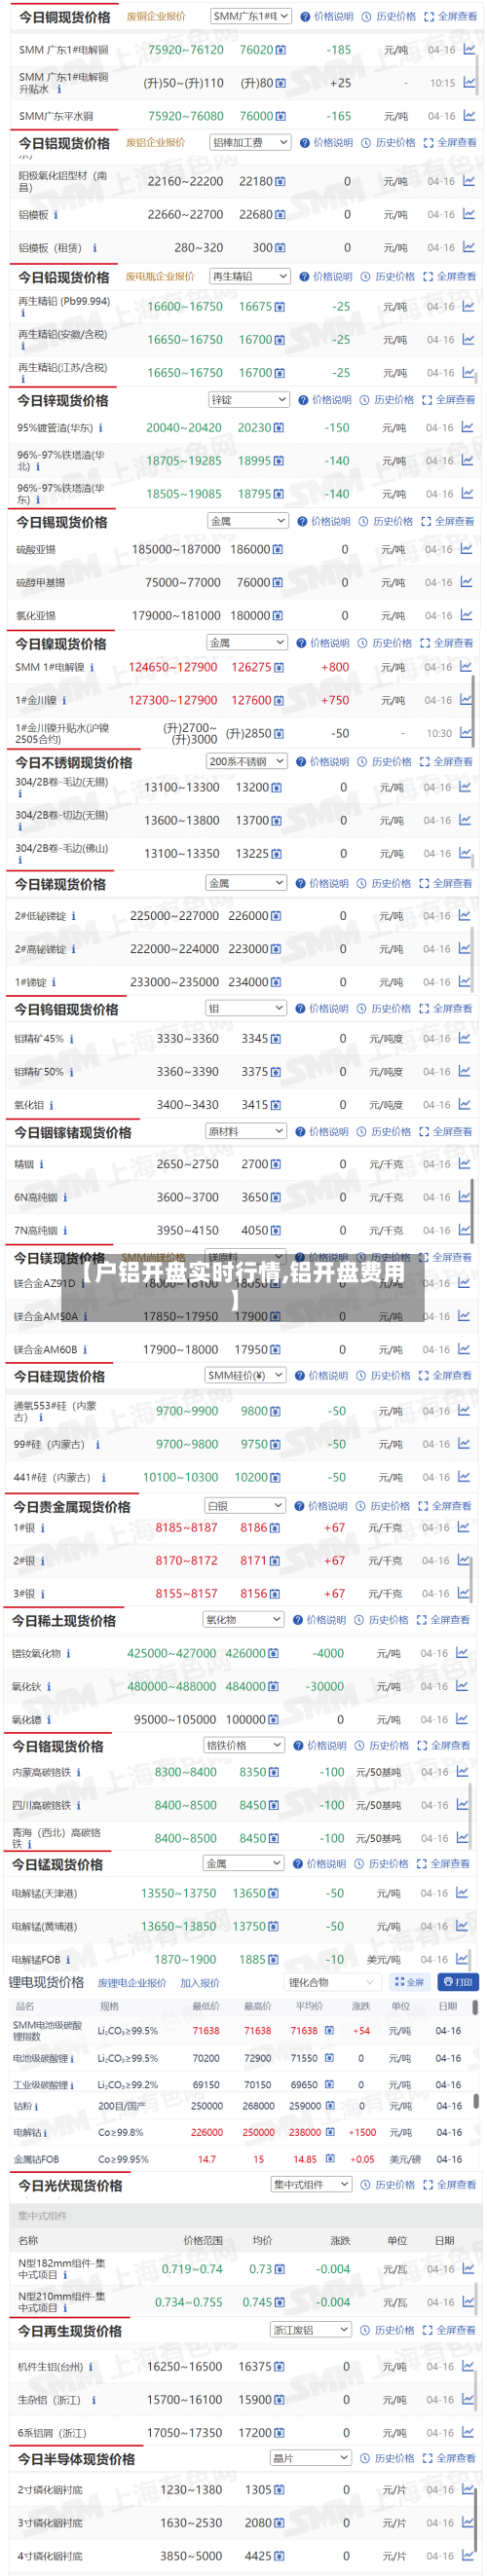Click price icon beside 76000 in 硫醇甲基锡 row

[277, 583]
